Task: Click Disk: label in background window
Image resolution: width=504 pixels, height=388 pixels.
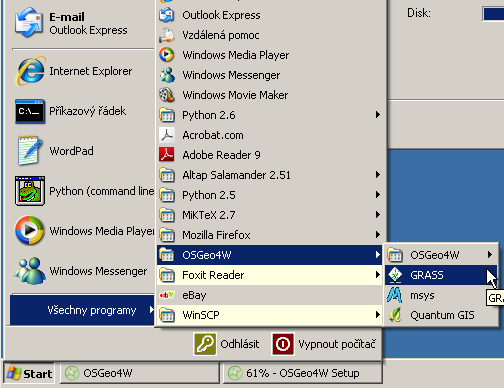Action: (x=419, y=13)
